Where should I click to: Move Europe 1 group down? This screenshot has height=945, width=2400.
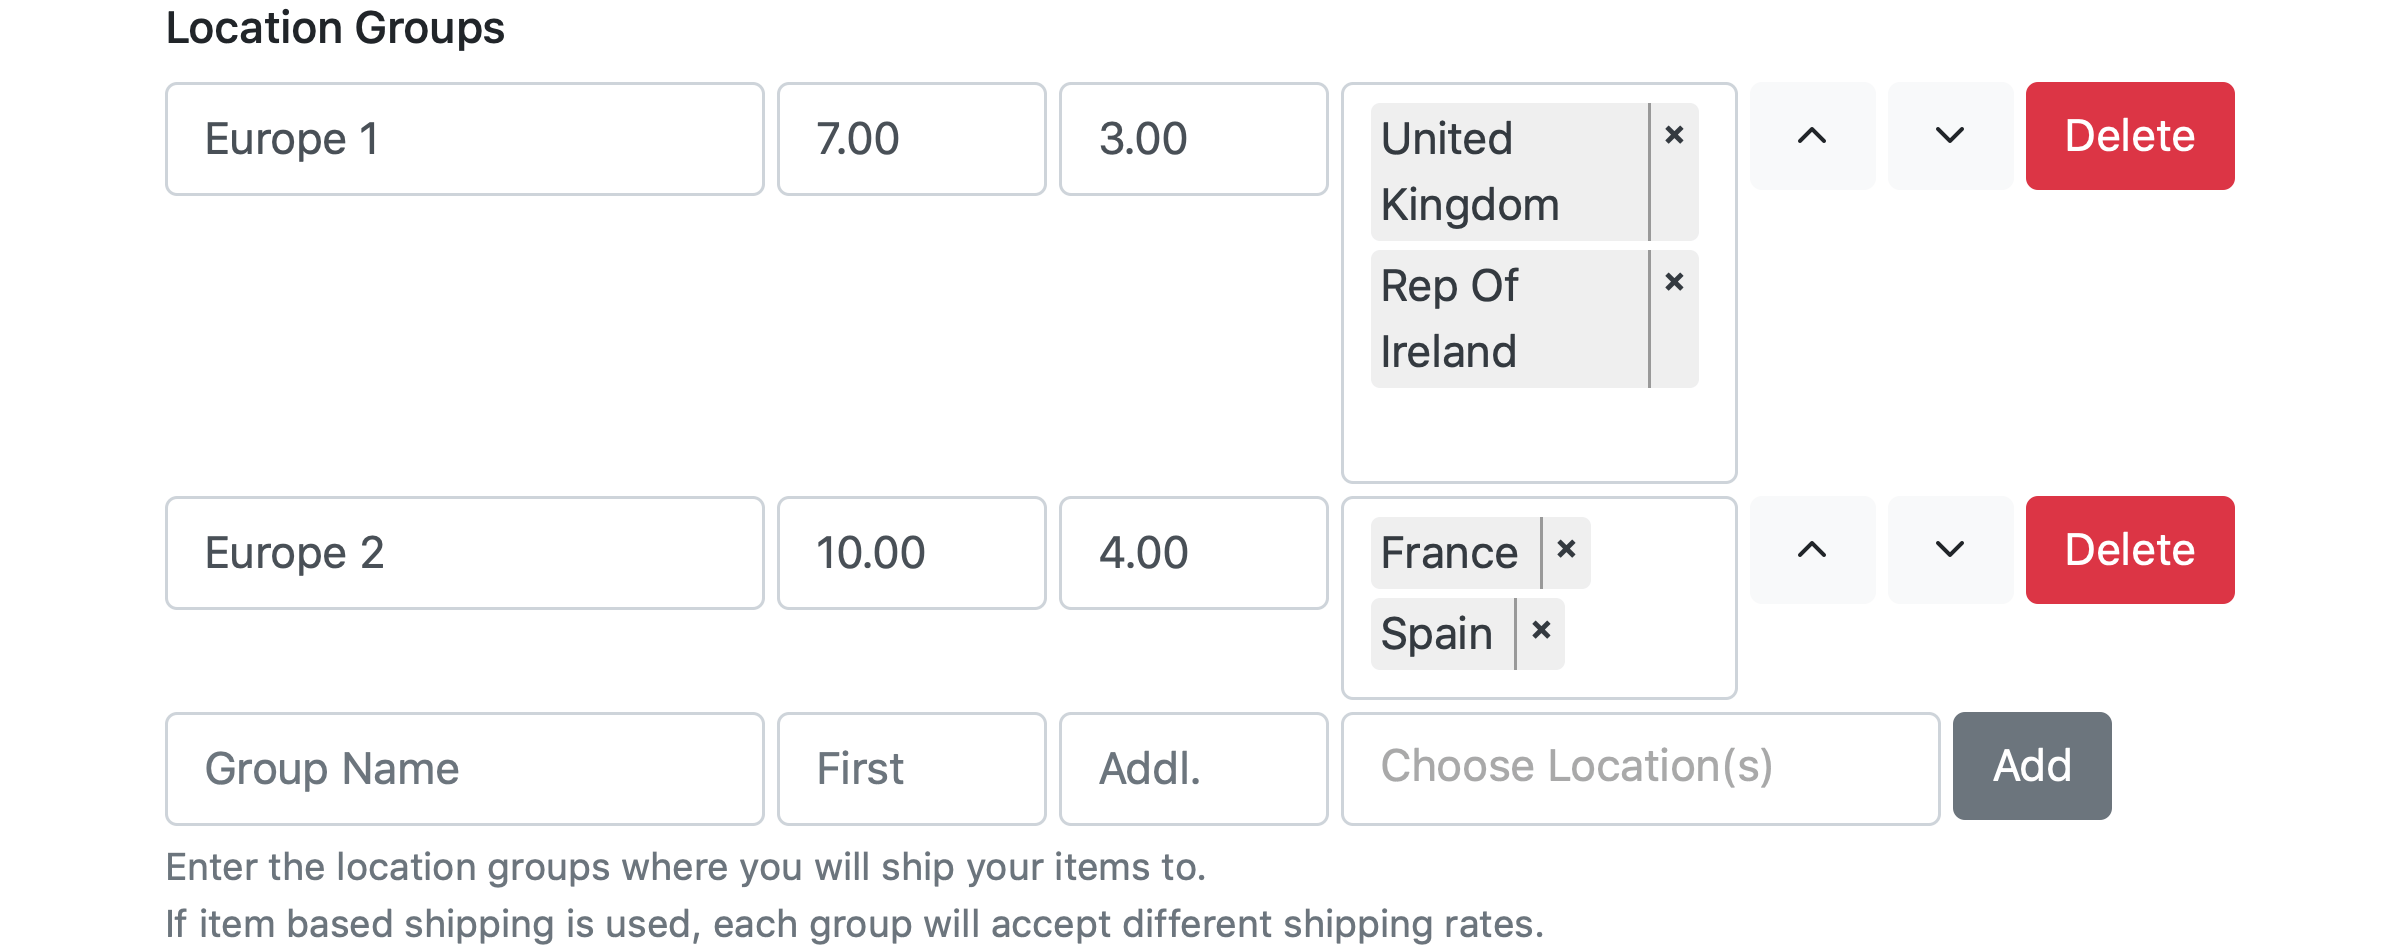(x=1950, y=136)
